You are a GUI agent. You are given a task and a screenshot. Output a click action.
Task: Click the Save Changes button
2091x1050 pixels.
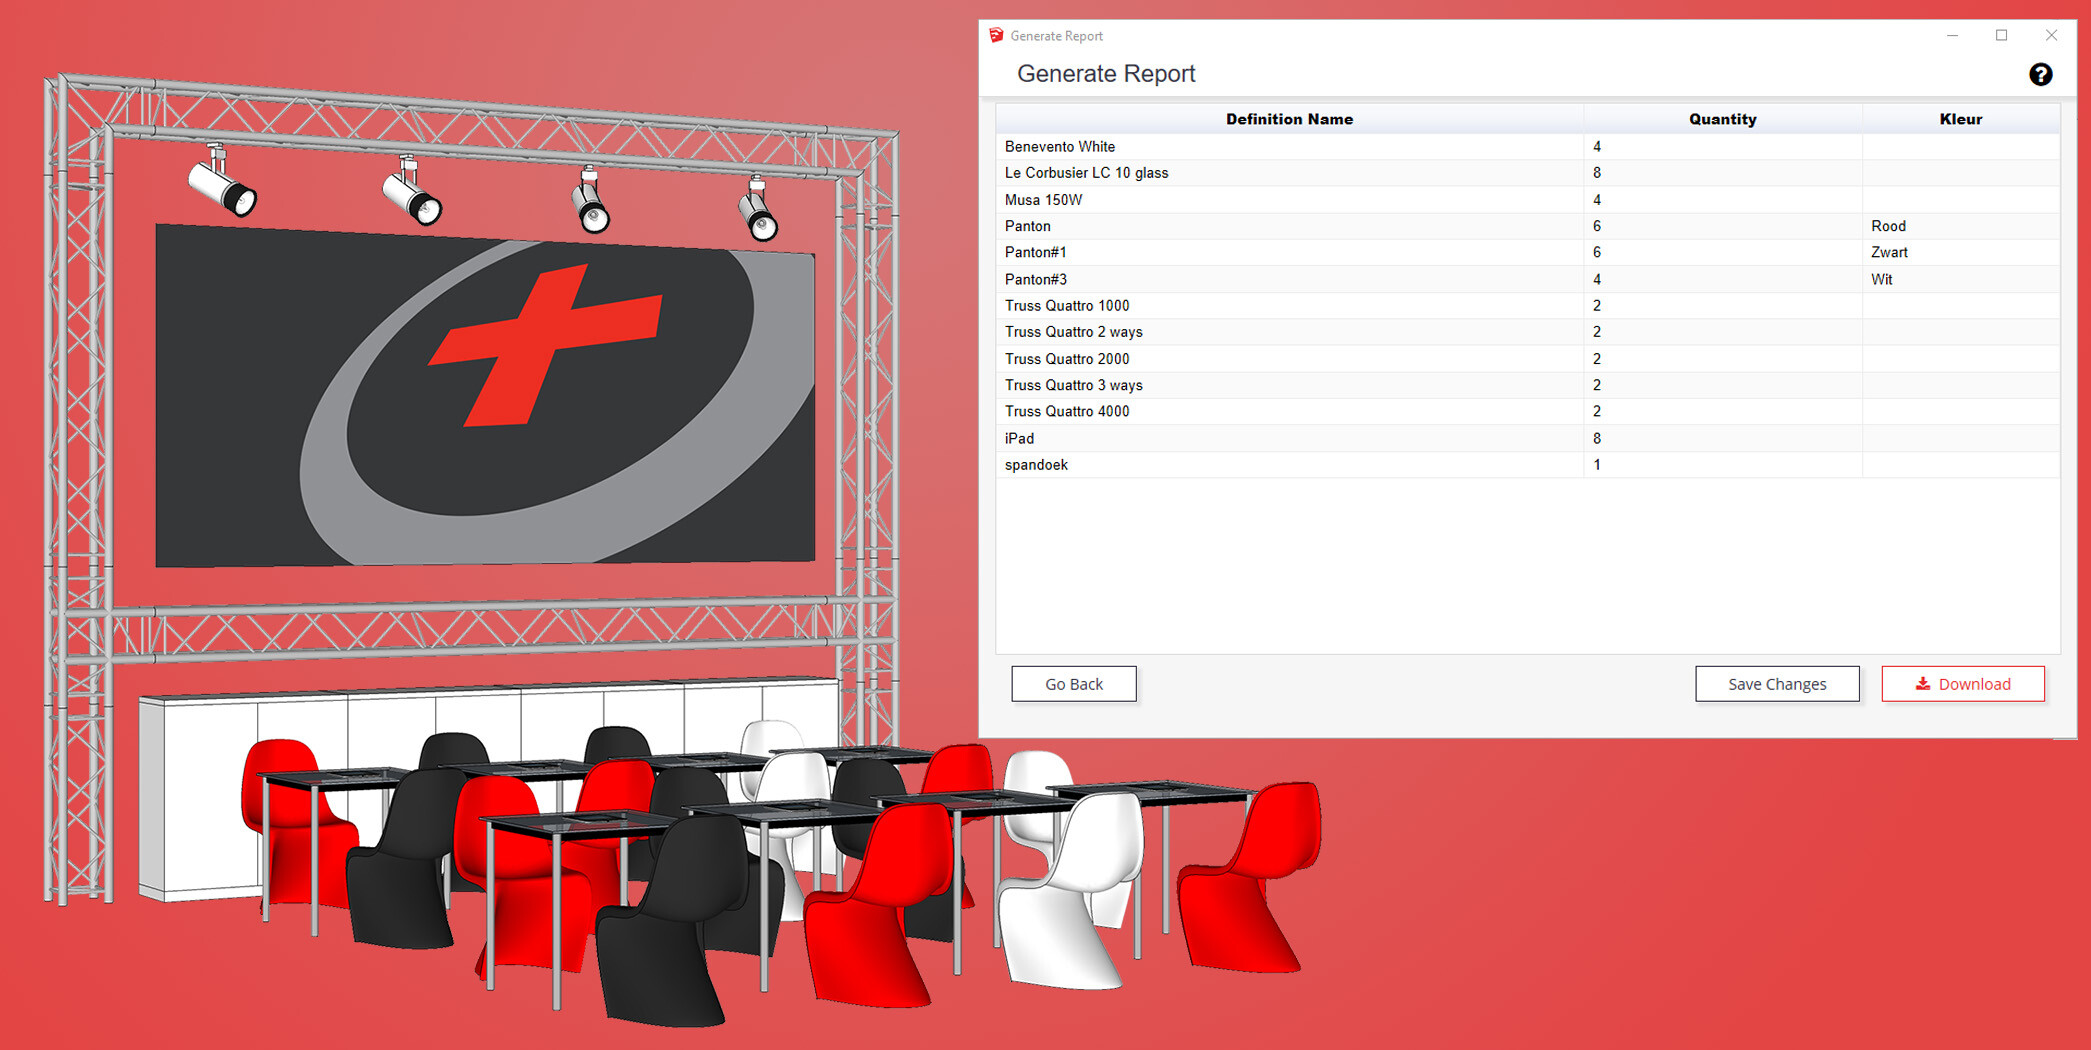[1776, 684]
